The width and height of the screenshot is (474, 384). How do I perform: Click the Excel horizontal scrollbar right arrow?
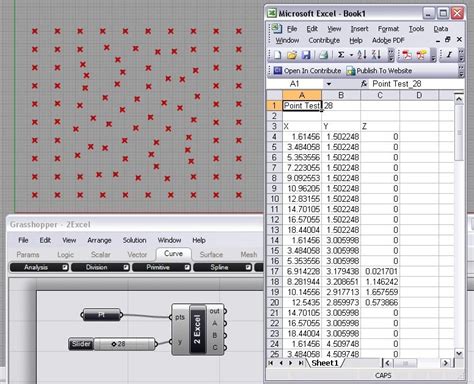tap(445, 363)
